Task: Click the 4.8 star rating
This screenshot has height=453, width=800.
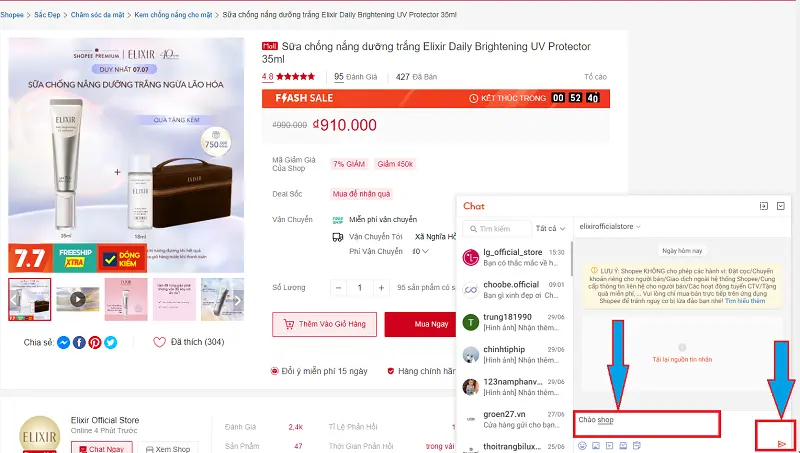Action: (x=288, y=77)
